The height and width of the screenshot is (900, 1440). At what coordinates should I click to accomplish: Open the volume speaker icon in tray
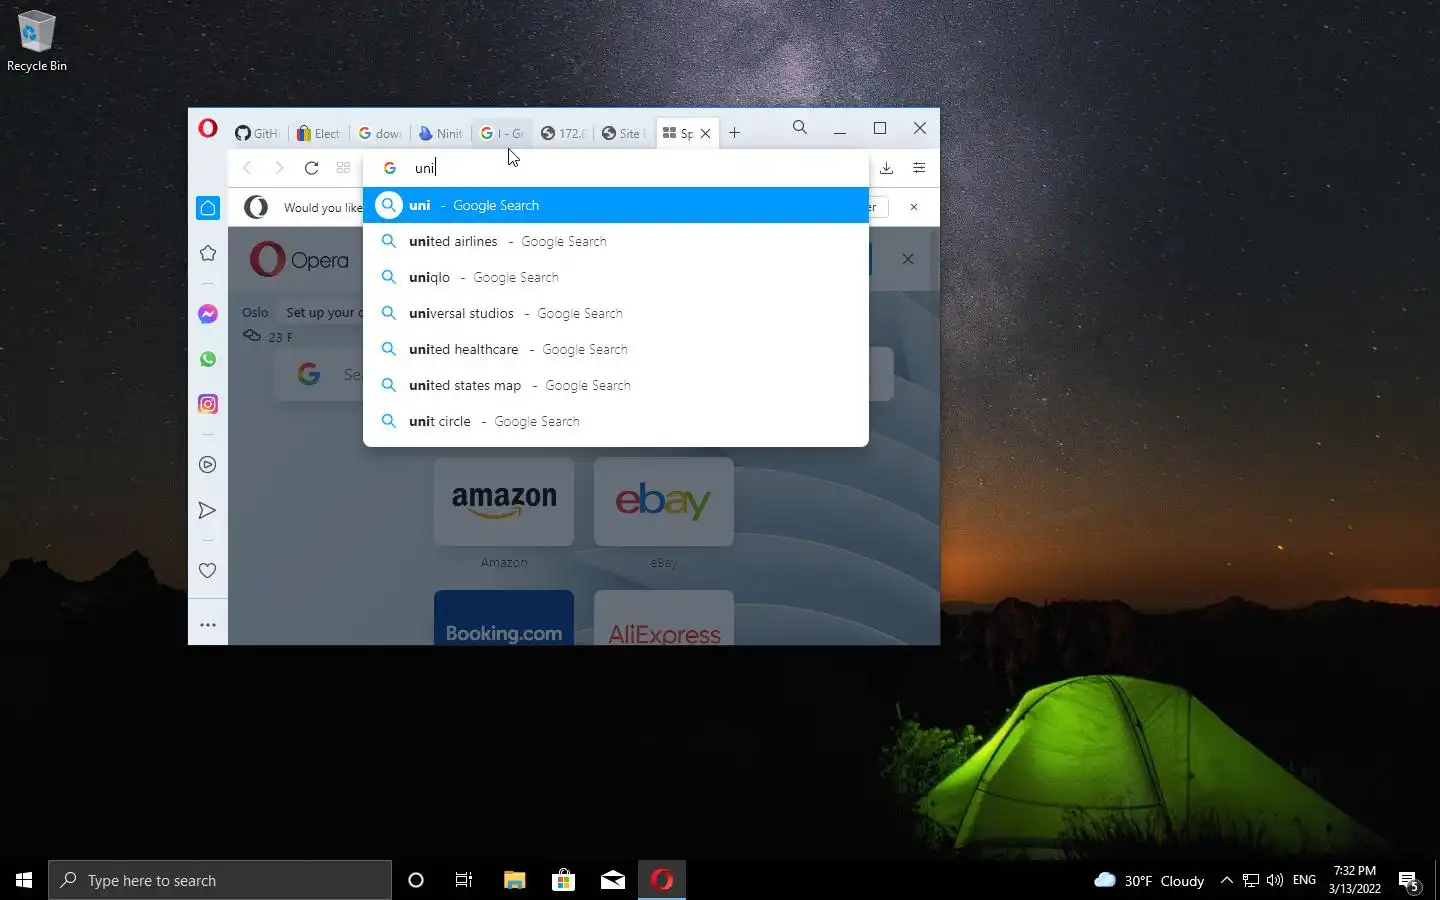[x=1275, y=880]
